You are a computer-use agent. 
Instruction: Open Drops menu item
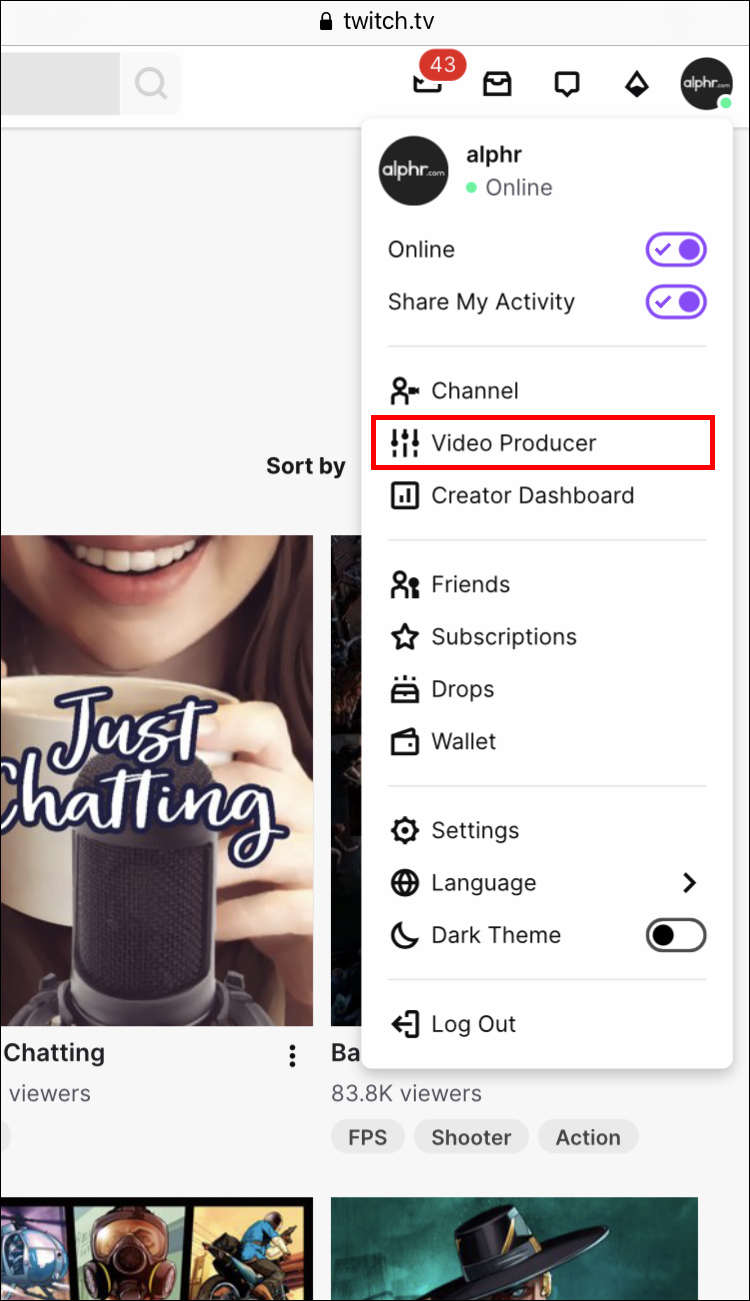547,689
